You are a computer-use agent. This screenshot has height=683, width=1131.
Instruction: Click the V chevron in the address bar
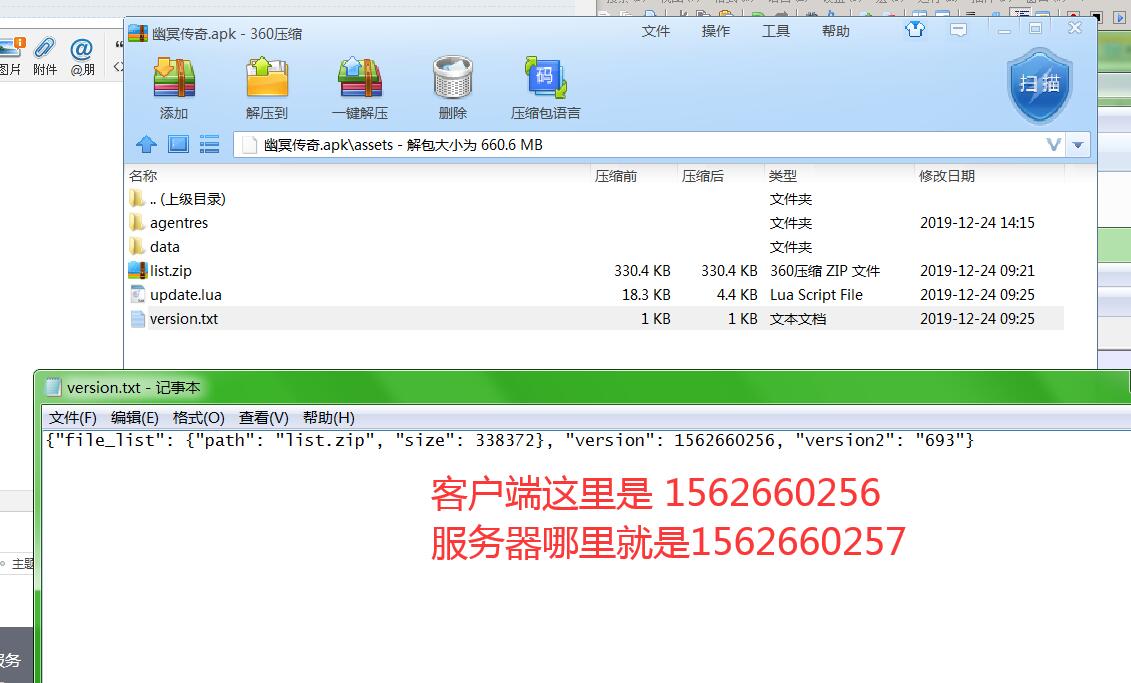[x=1054, y=145]
